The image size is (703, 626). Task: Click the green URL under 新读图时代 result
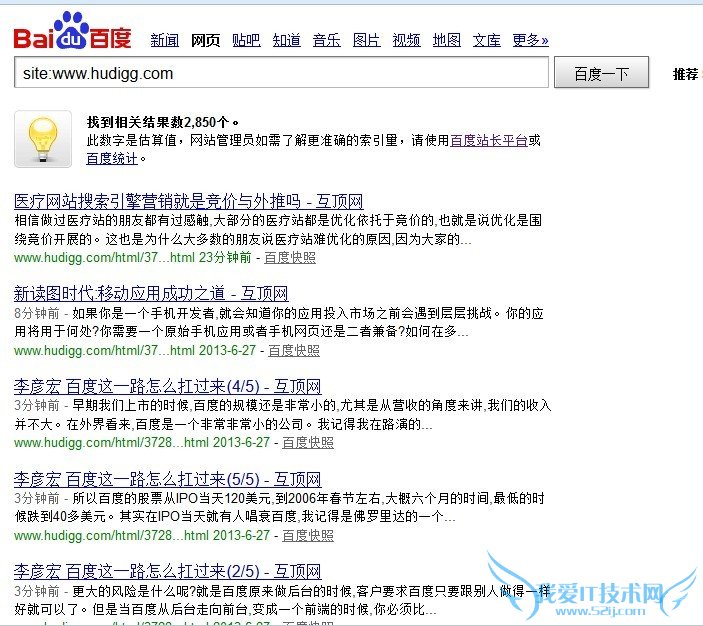pos(135,350)
